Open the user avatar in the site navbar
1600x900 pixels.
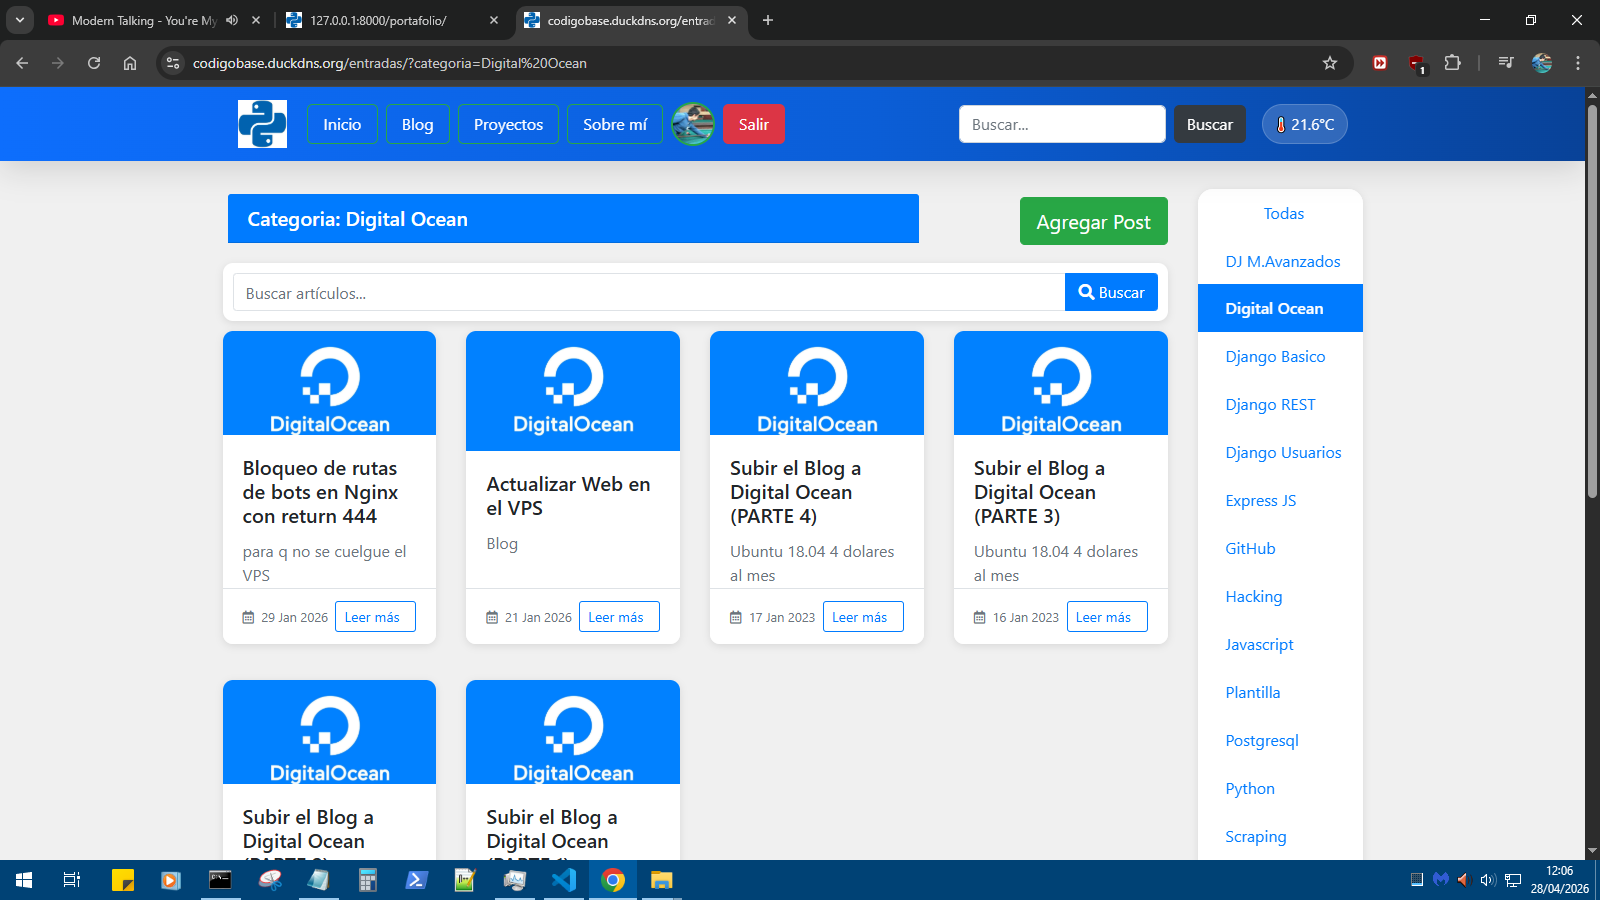click(x=693, y=124)
